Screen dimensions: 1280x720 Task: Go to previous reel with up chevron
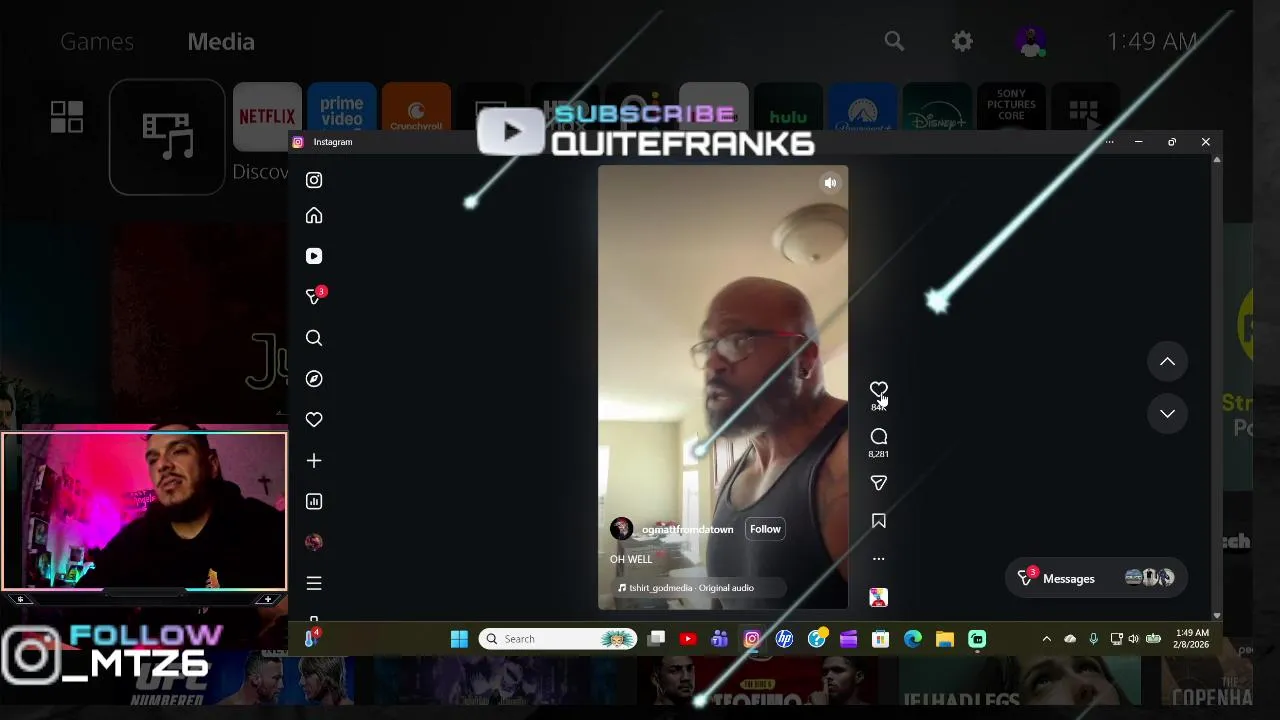(1167, 362)
